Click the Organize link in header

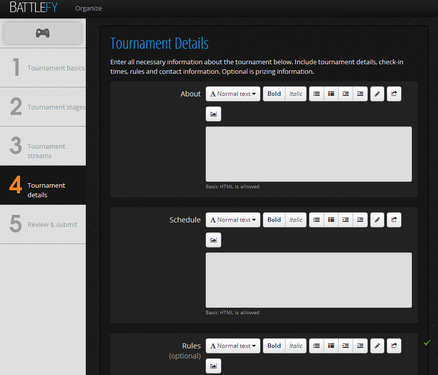pos(88,8)
